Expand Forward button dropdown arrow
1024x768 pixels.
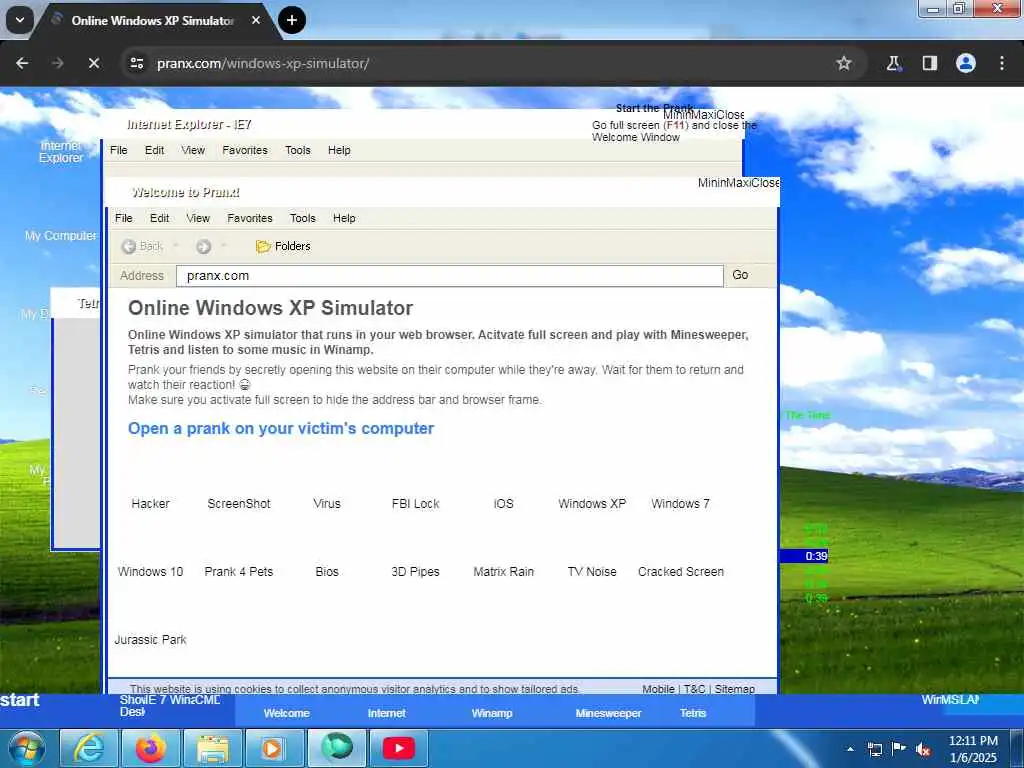click(x=223, y=246)
